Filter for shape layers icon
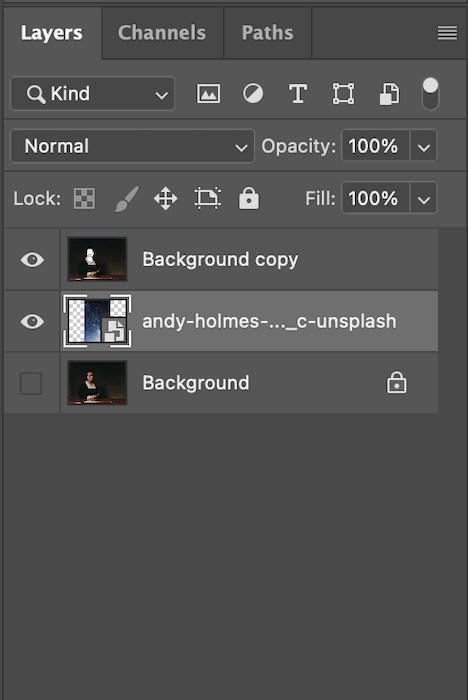 [x=343, y=94]
